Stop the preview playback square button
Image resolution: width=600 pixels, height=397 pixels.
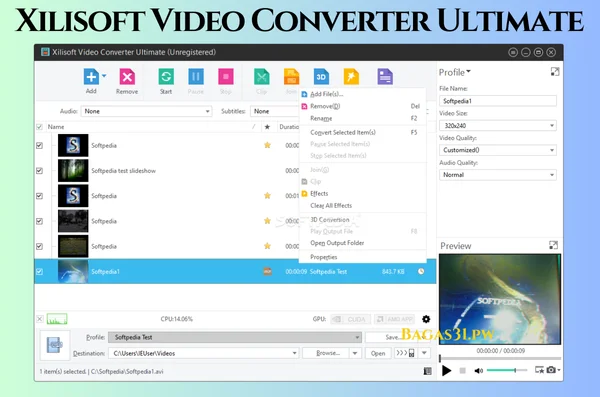pos(462,371)
